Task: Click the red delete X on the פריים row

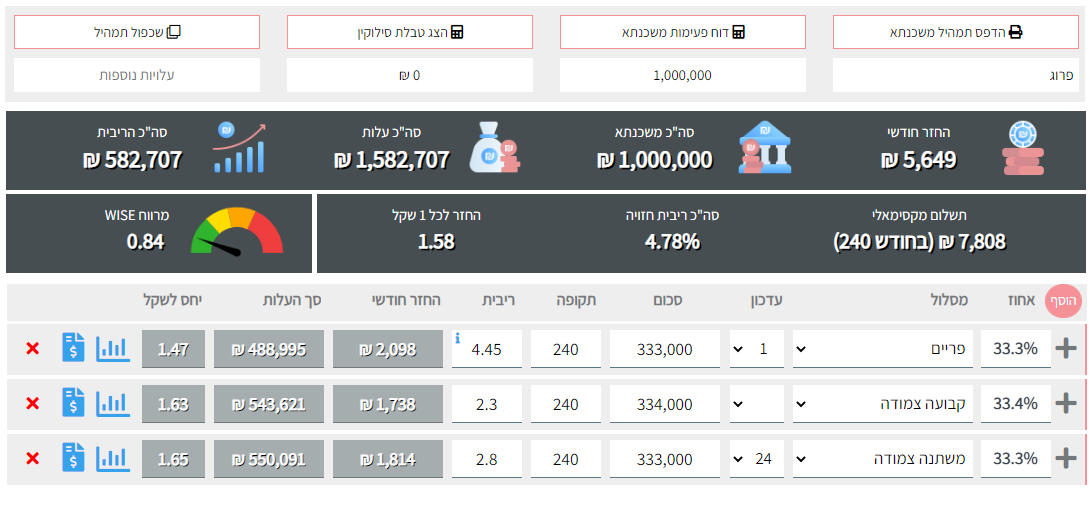Action: [32, 349]
